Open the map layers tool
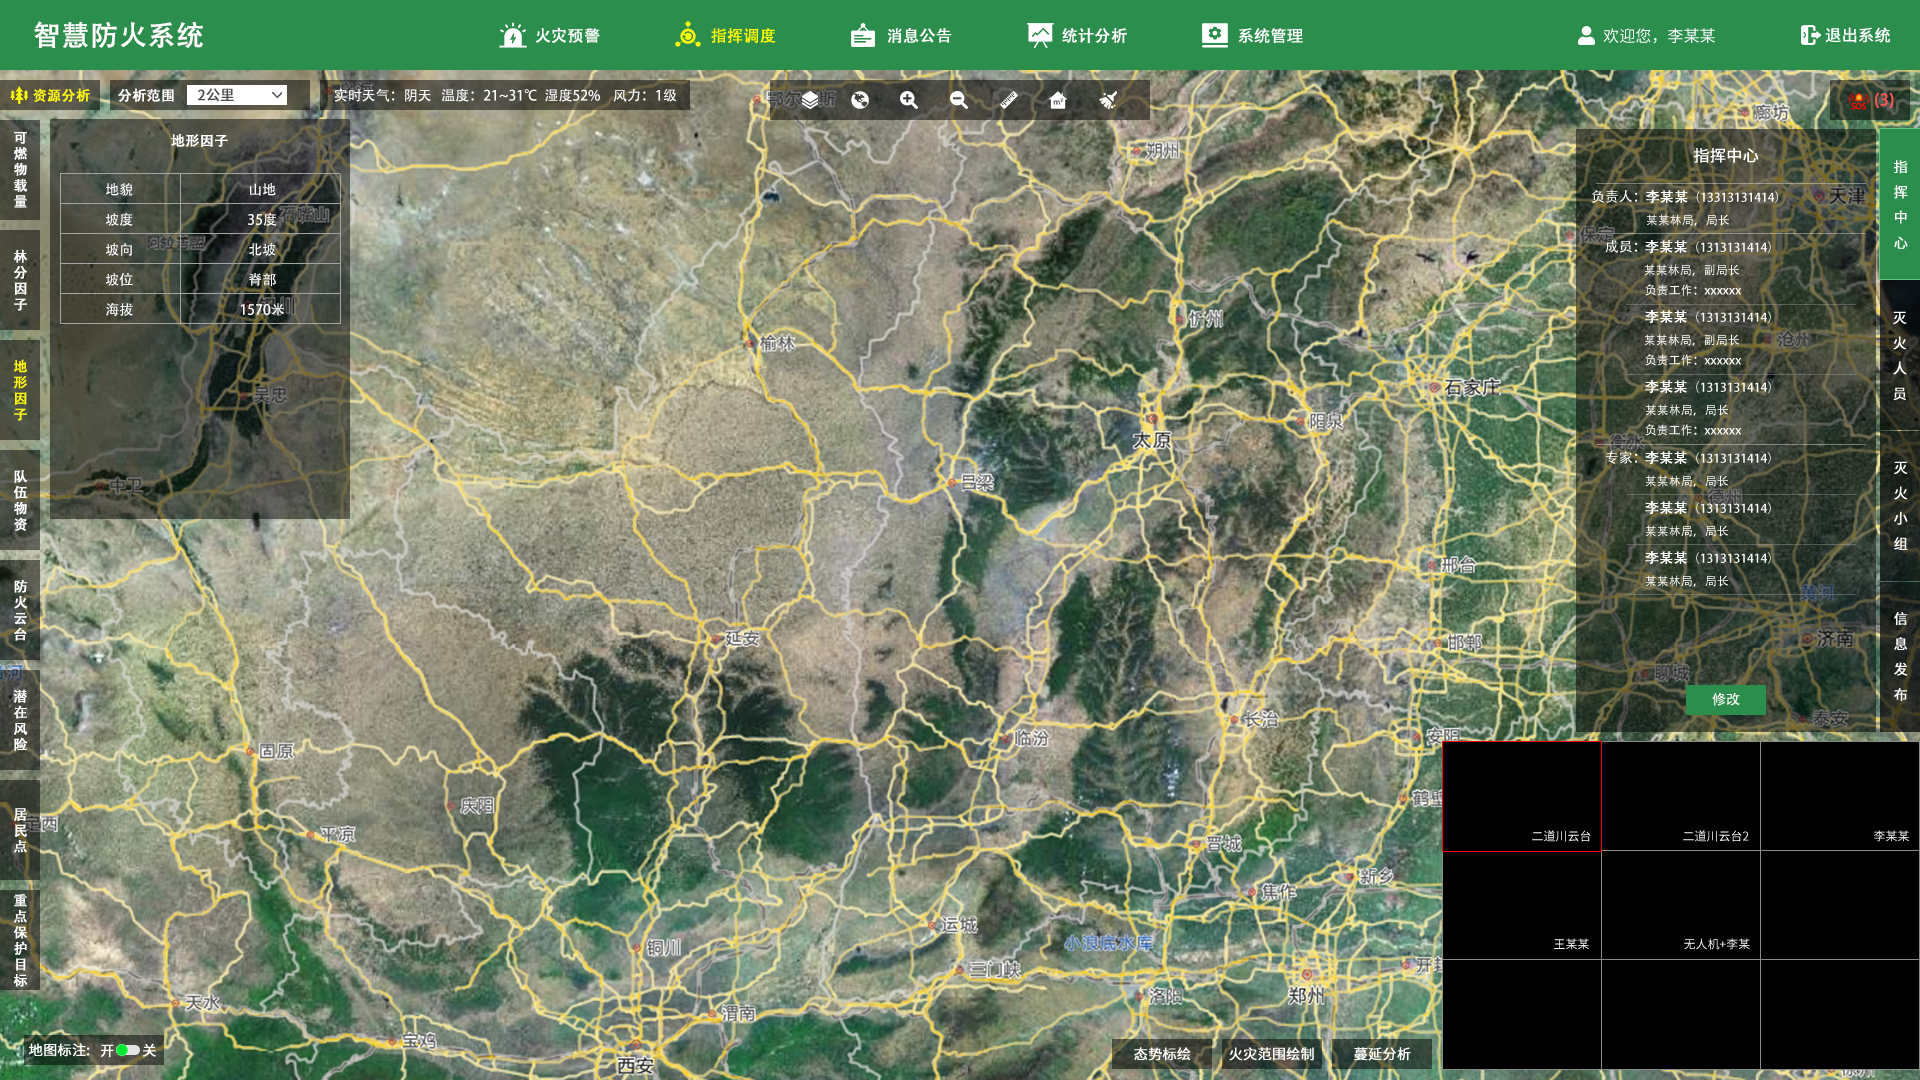The width and height of the screenshot is (1920, 1080). (810, 100)
